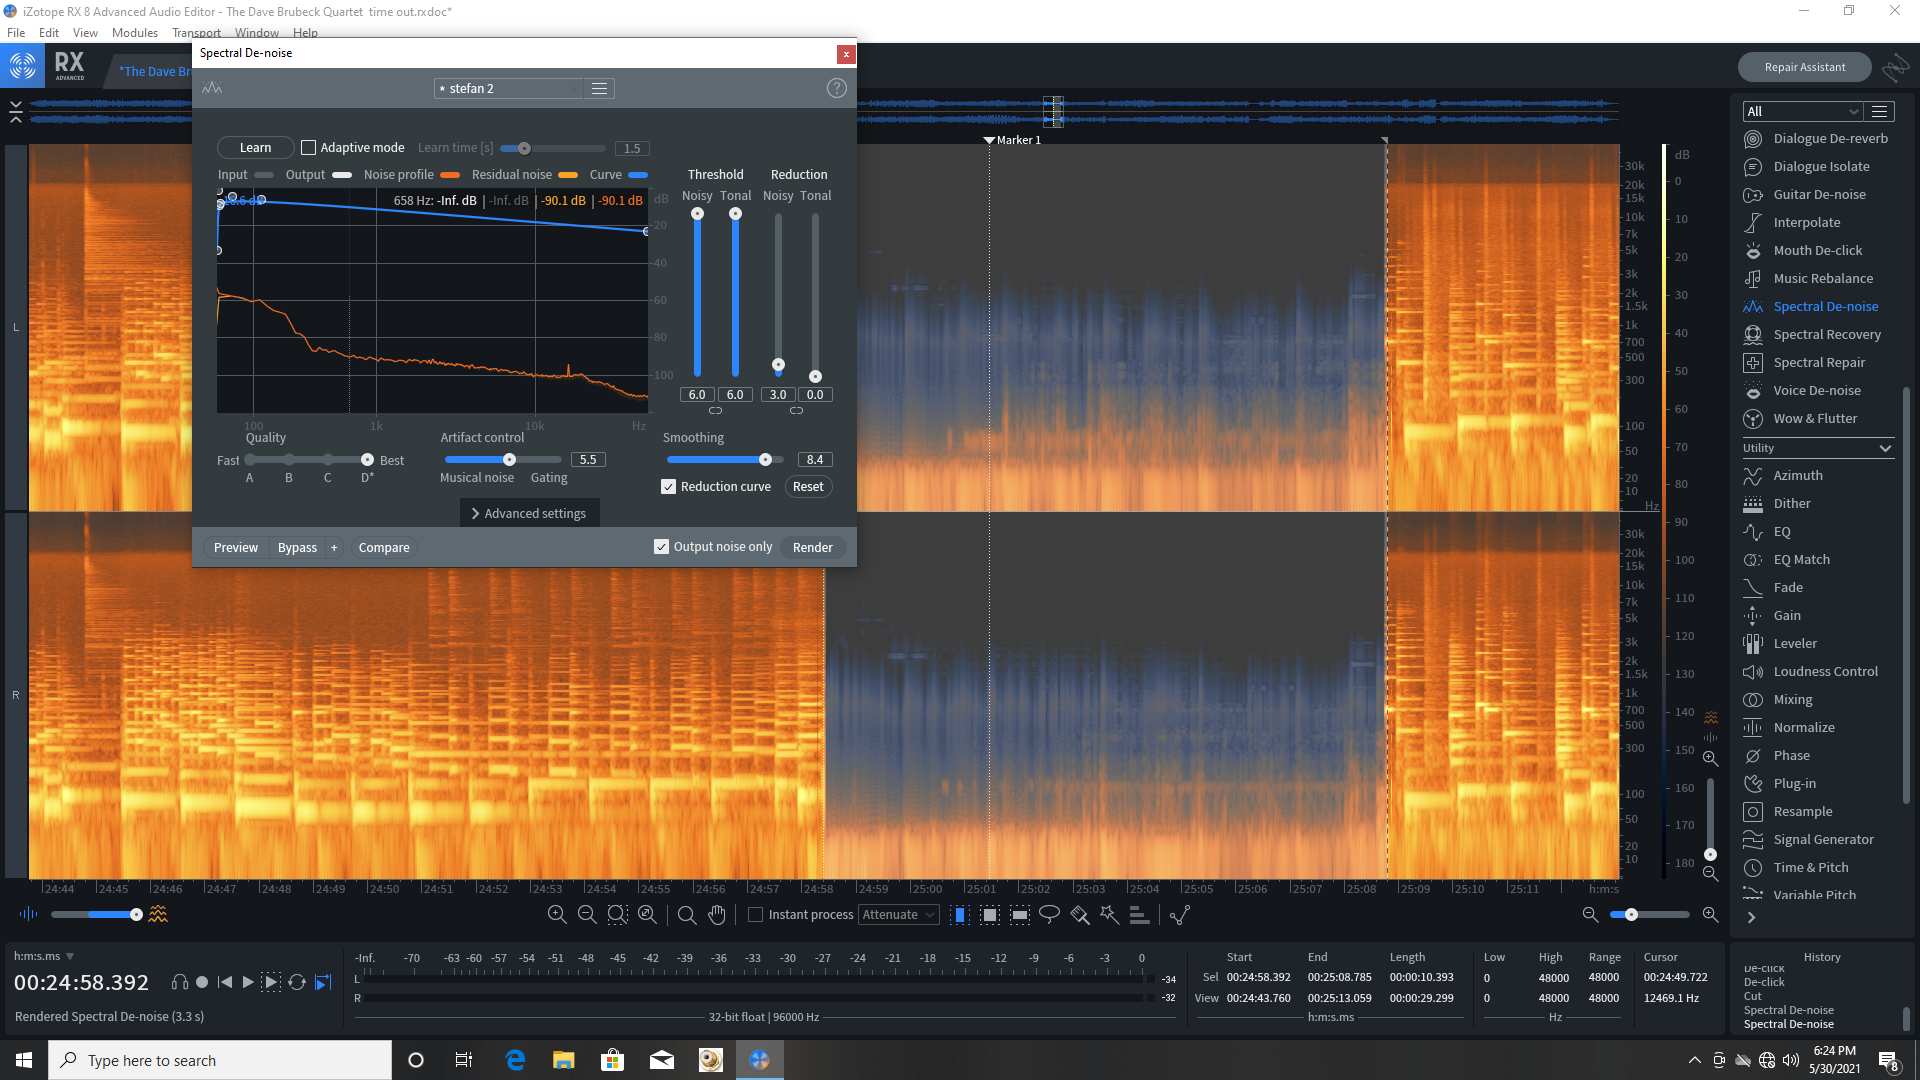The image size is (1920, 1080).
Task: Expand the Advanced settings section
Action: 529,513
